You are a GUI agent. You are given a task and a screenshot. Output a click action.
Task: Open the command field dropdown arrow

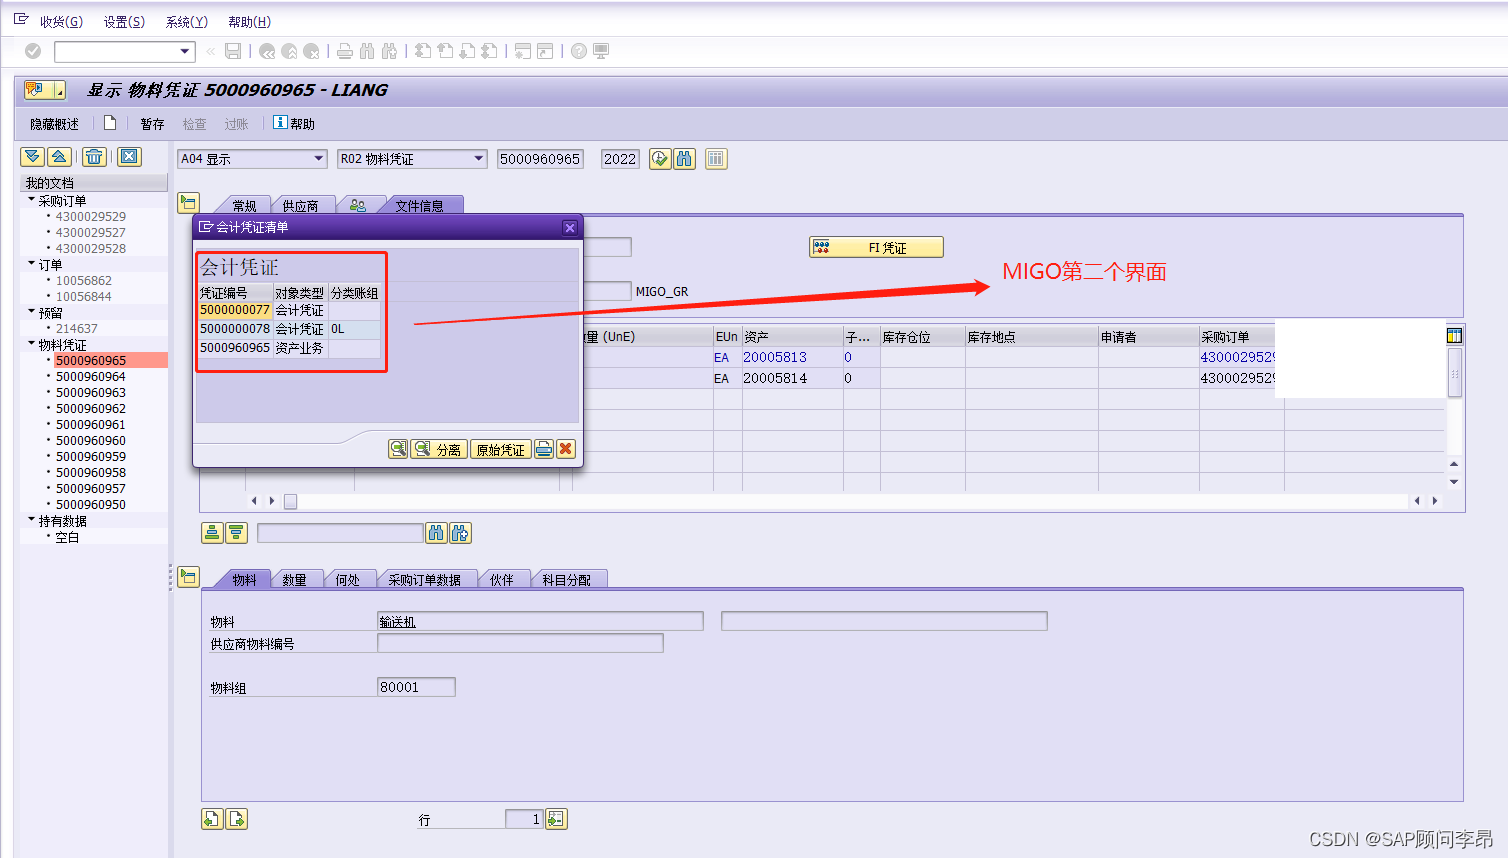point(185,51)
